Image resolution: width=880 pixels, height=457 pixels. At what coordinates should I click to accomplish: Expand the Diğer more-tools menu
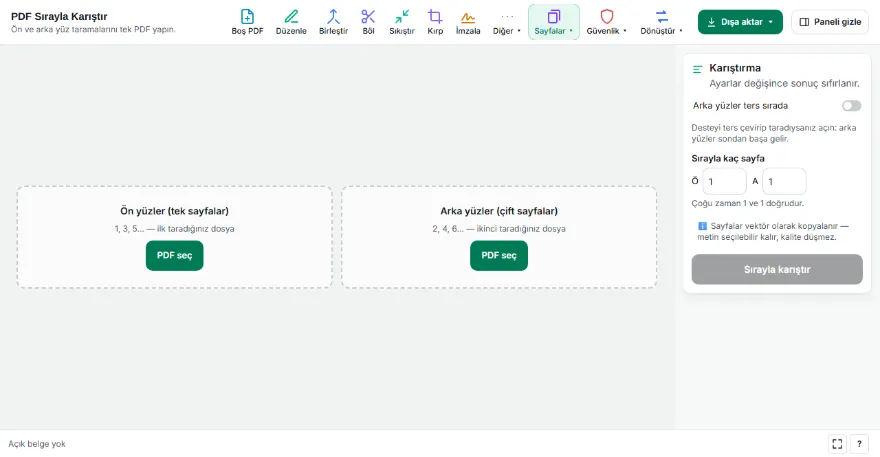[x=507, y=22]
